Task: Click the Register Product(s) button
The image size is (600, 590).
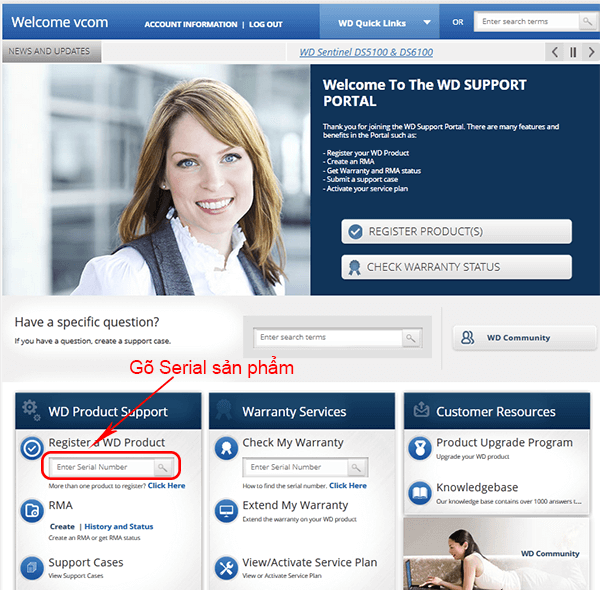Action: 457,231
